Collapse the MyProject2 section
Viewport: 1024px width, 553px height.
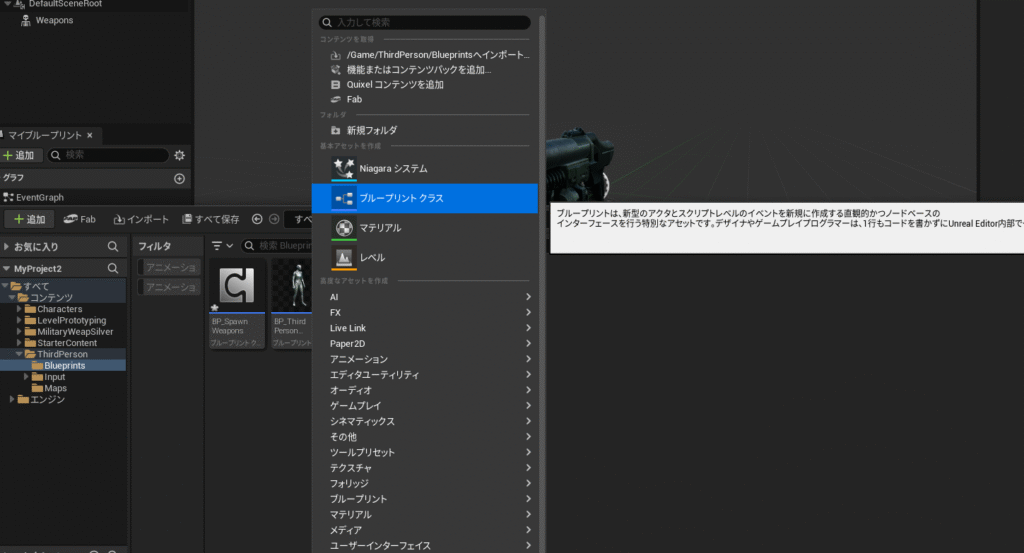coord(6,268)
